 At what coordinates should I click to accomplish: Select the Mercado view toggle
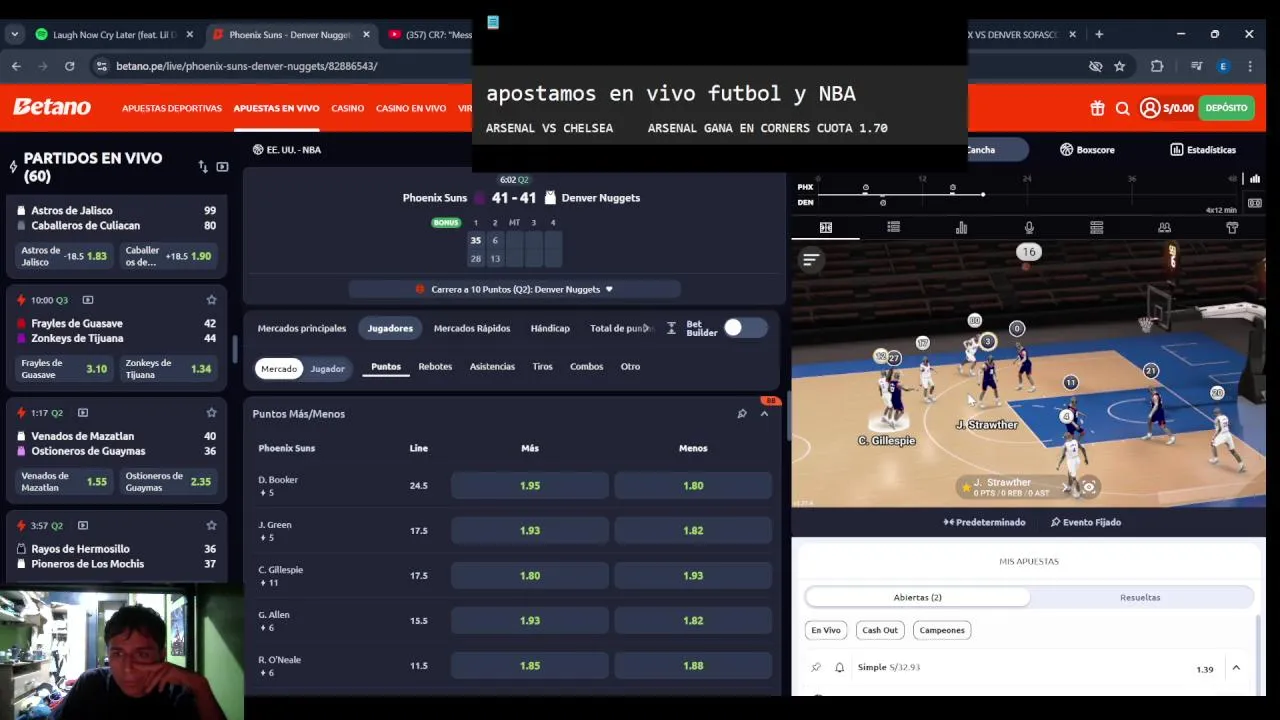click(x=279, y=369)
